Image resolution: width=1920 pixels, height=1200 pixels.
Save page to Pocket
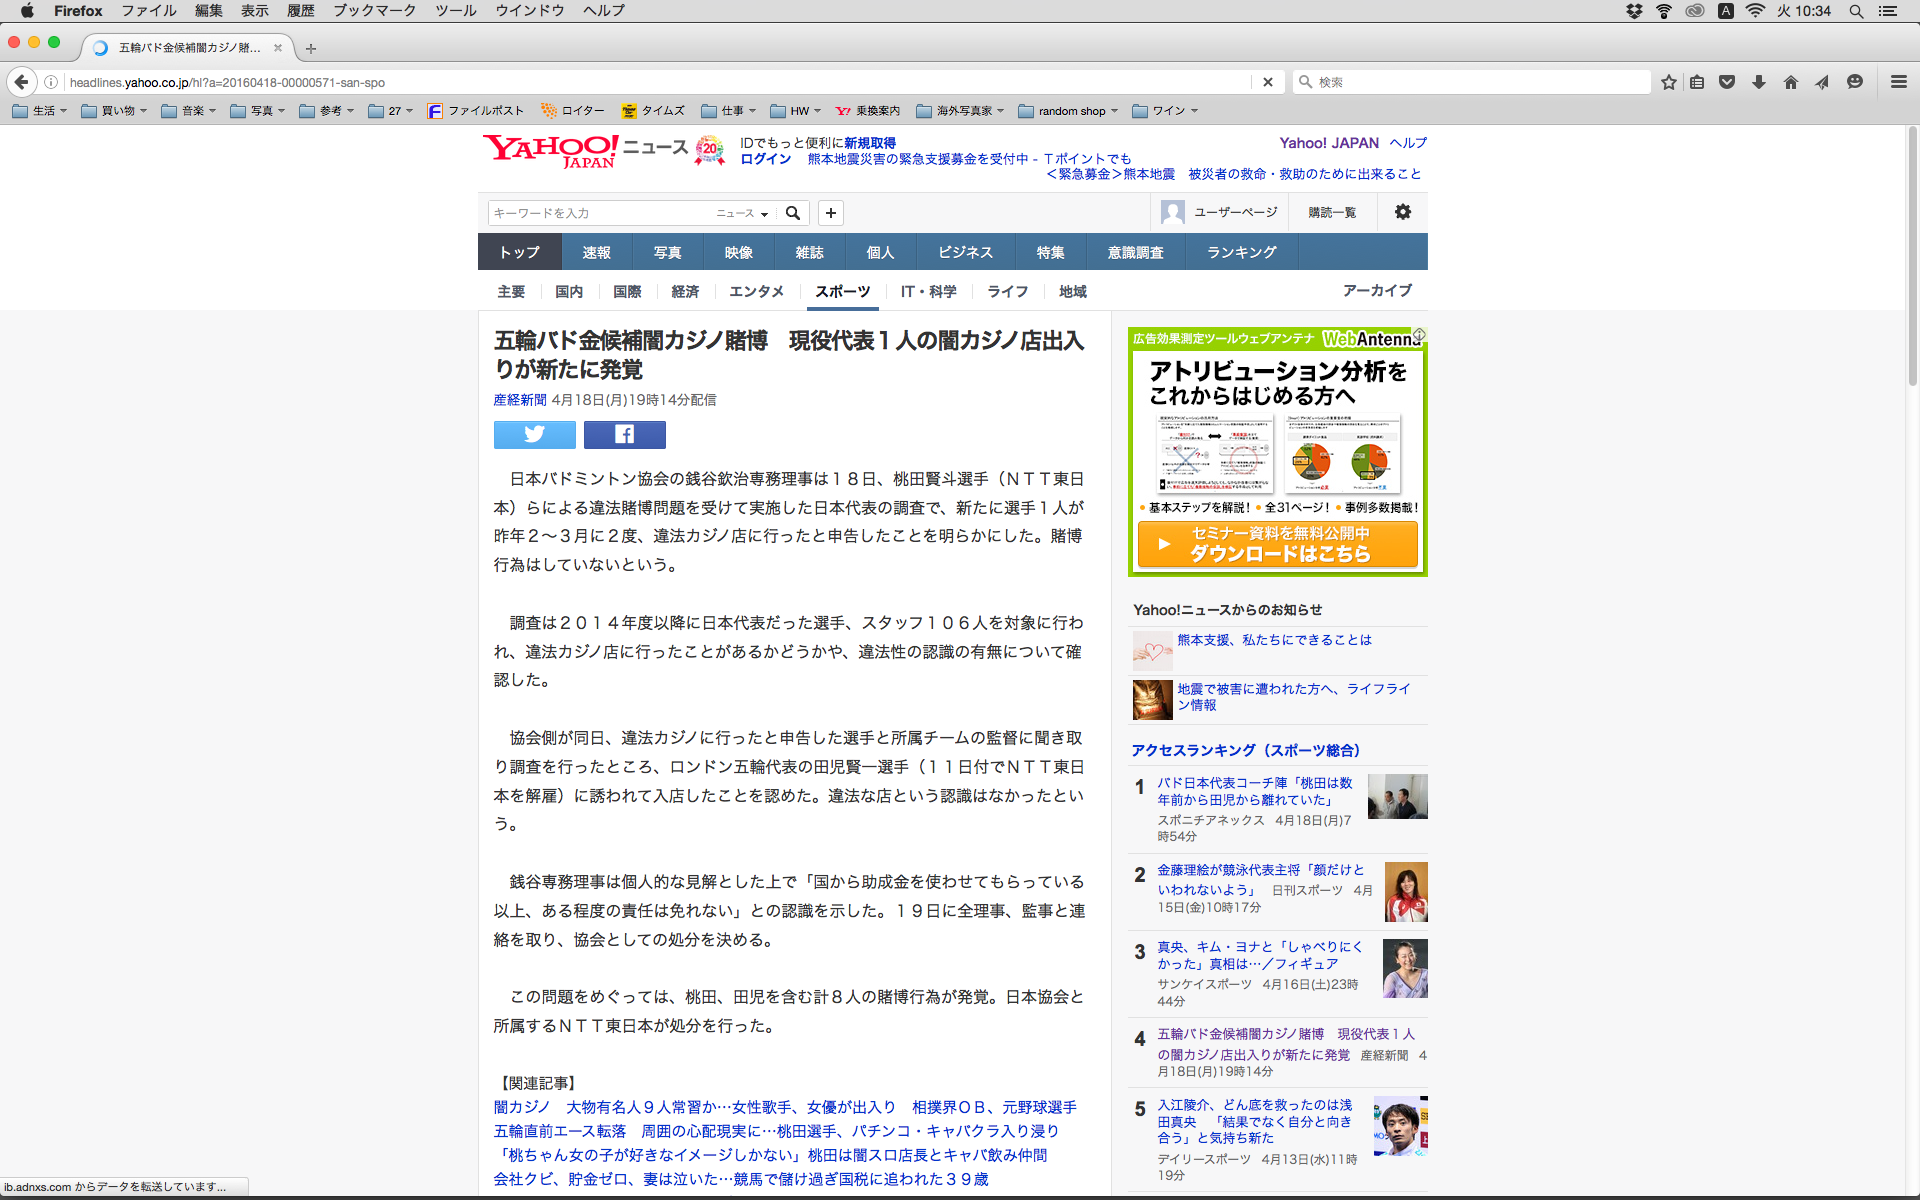pos(1727,82)
